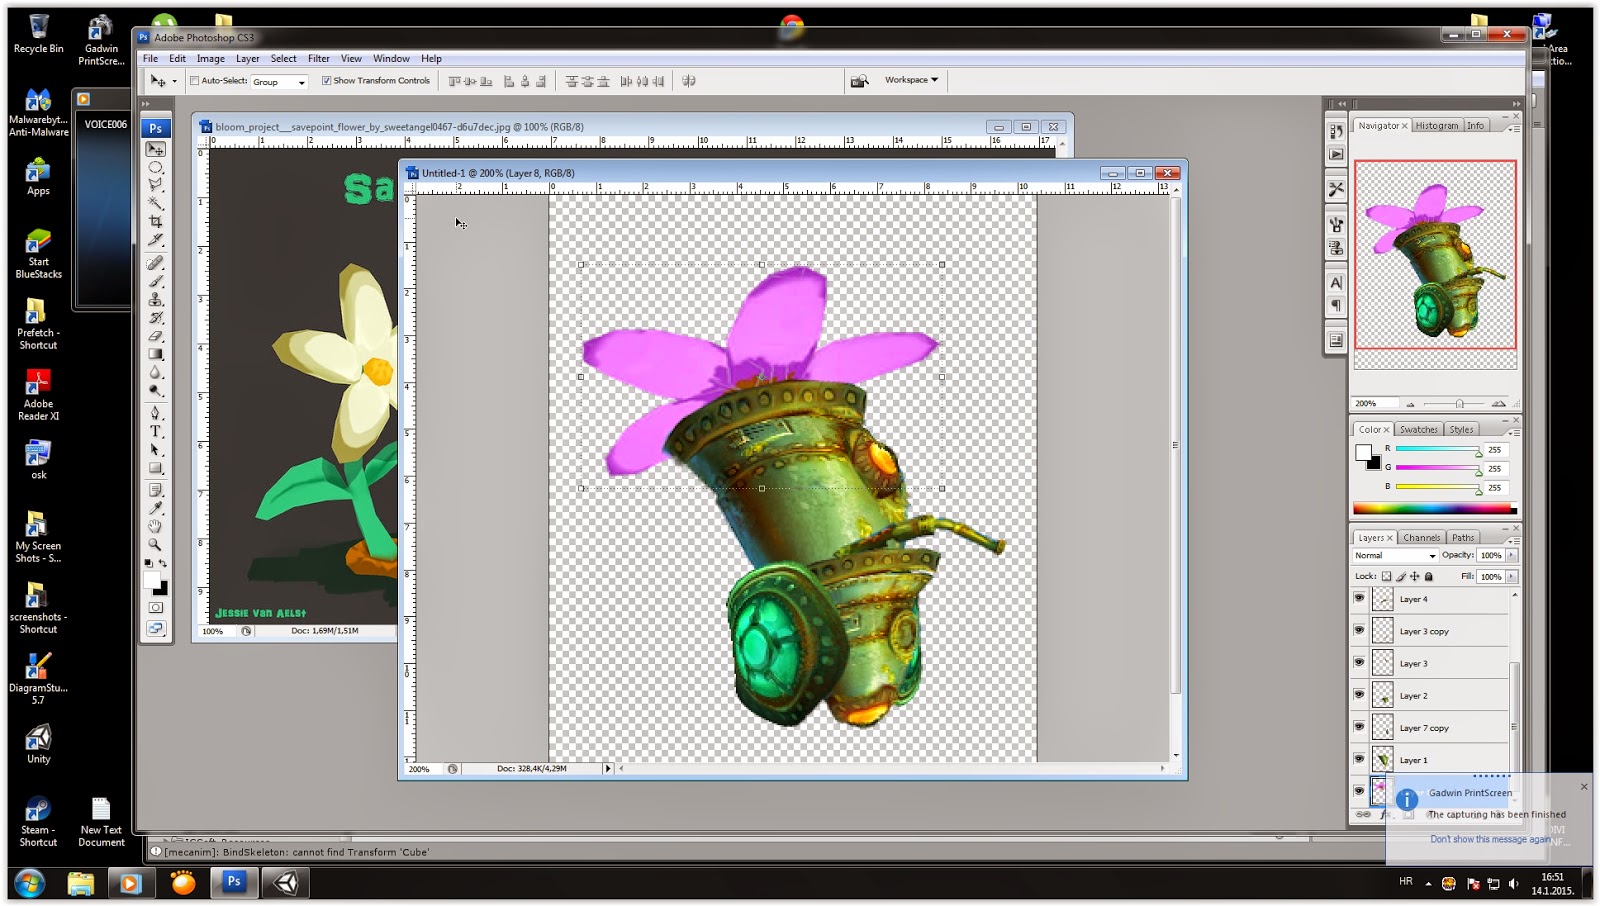Enable the Auto-Select checkbox
This screenshot has height=906, width=1600.
(x=195, y=81)
